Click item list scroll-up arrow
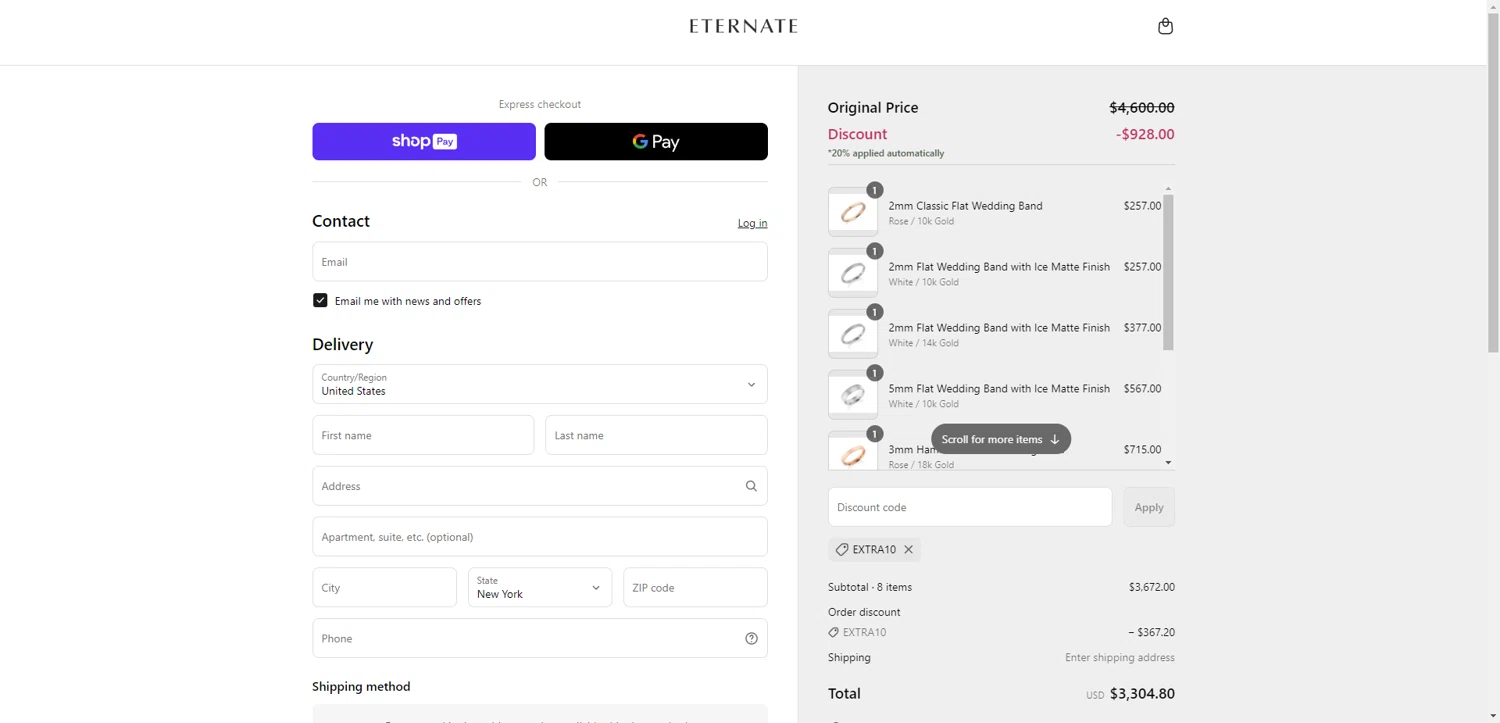This screenshot has width=1500, height=723. 1168,189
